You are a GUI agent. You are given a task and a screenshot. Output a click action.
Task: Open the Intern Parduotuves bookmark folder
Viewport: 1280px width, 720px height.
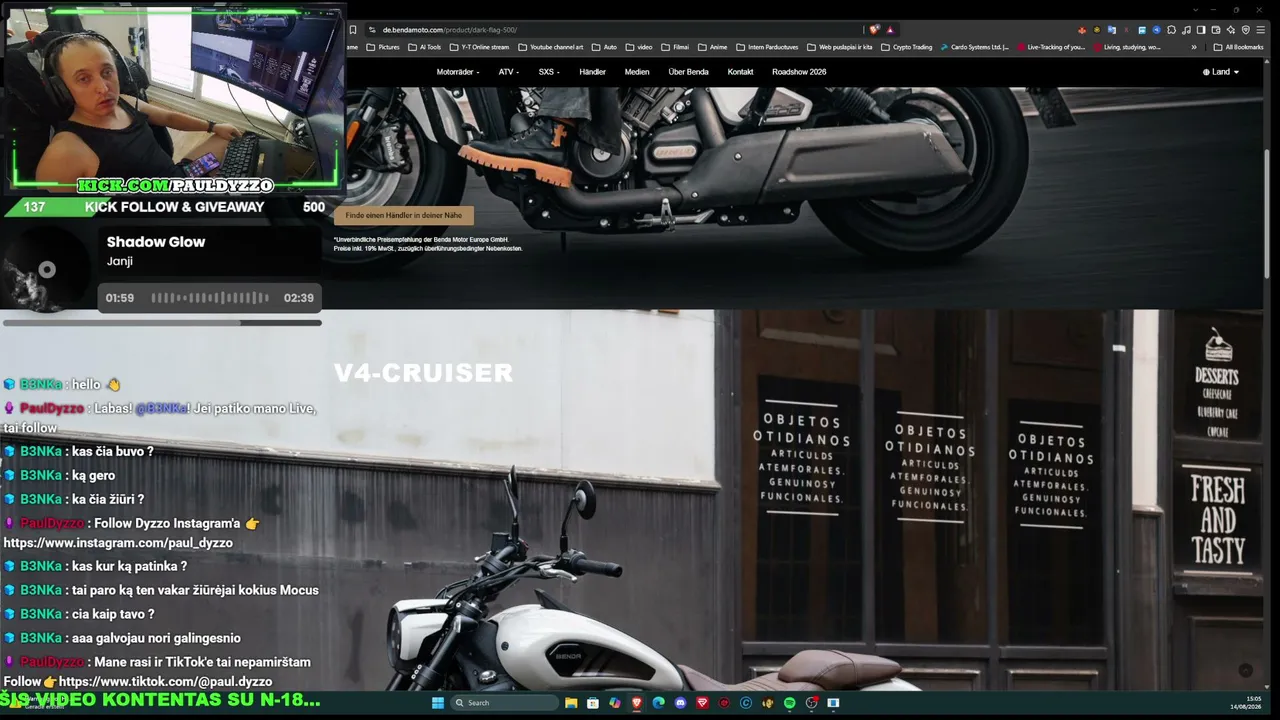[x=767, y=47]
